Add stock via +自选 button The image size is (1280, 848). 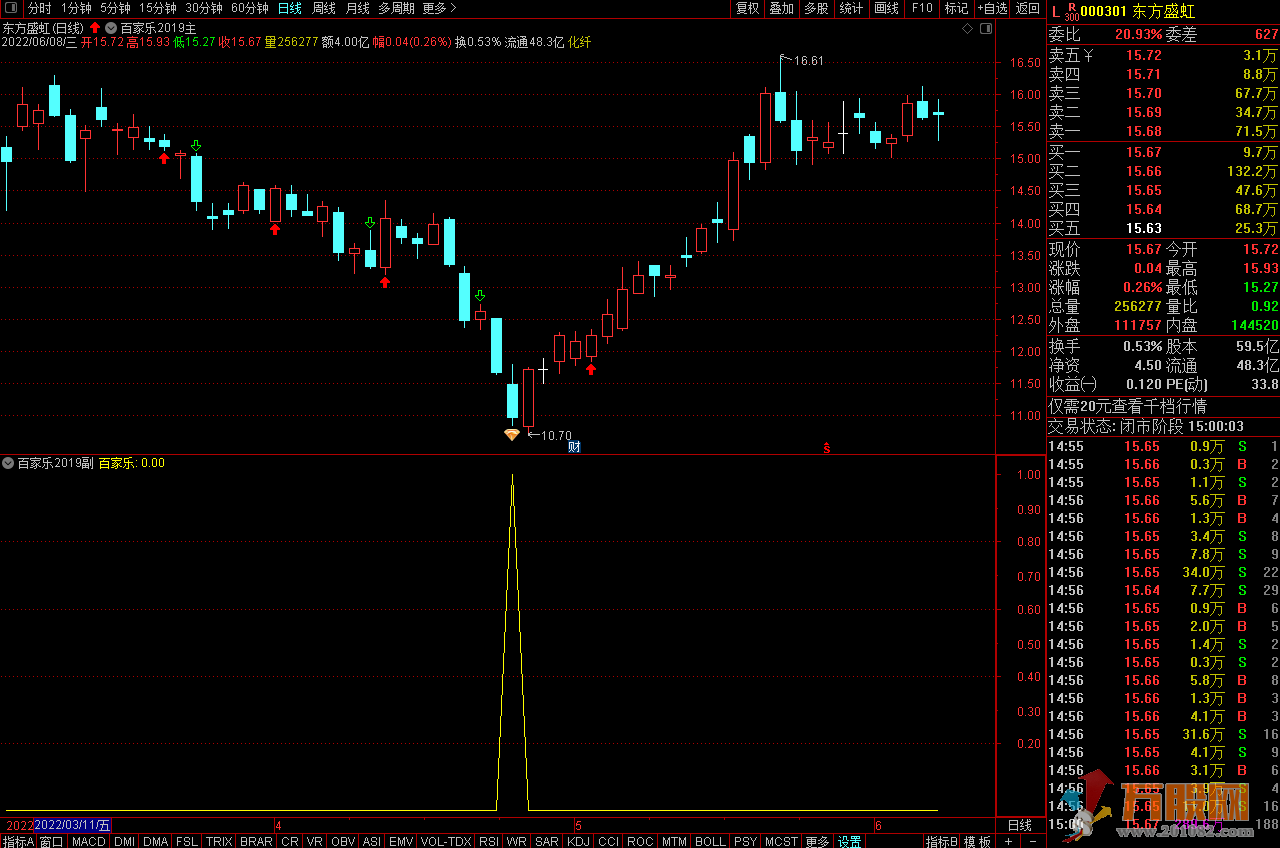click(x=991, y=8)
